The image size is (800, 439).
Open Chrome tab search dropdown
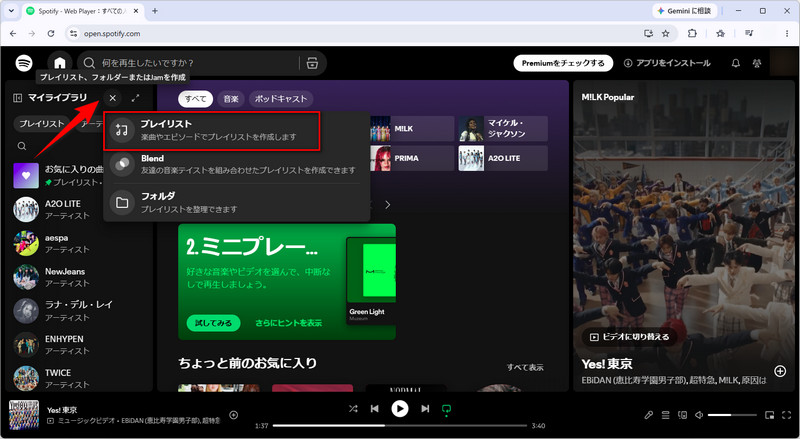[11, 11]
